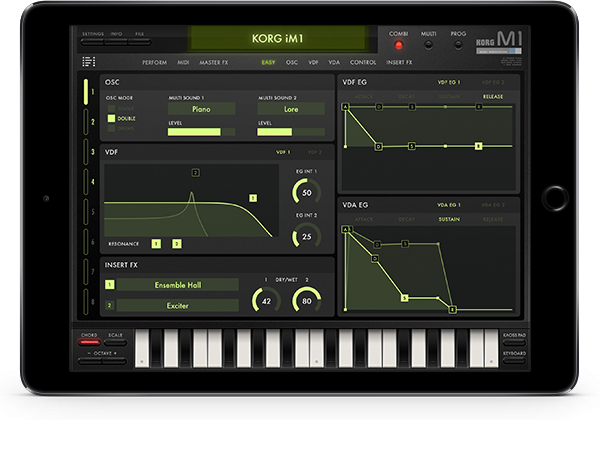Select filter cutoff handle 1 in VDF graph
The image size is (600, 450).
click(253, 198)
